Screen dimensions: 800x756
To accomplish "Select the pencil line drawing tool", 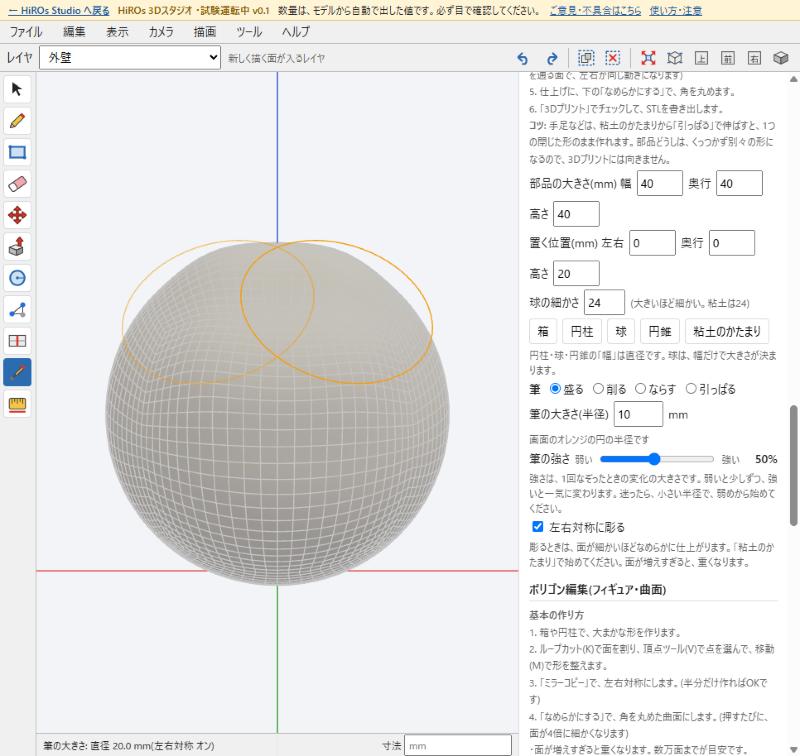I will 17,121.
